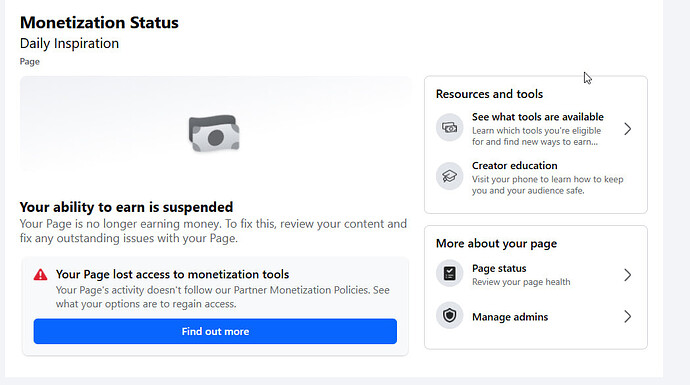The height and width of the screenshot is (385, 690).
Task: Click the Monetization Status heading
Action: 99,22
